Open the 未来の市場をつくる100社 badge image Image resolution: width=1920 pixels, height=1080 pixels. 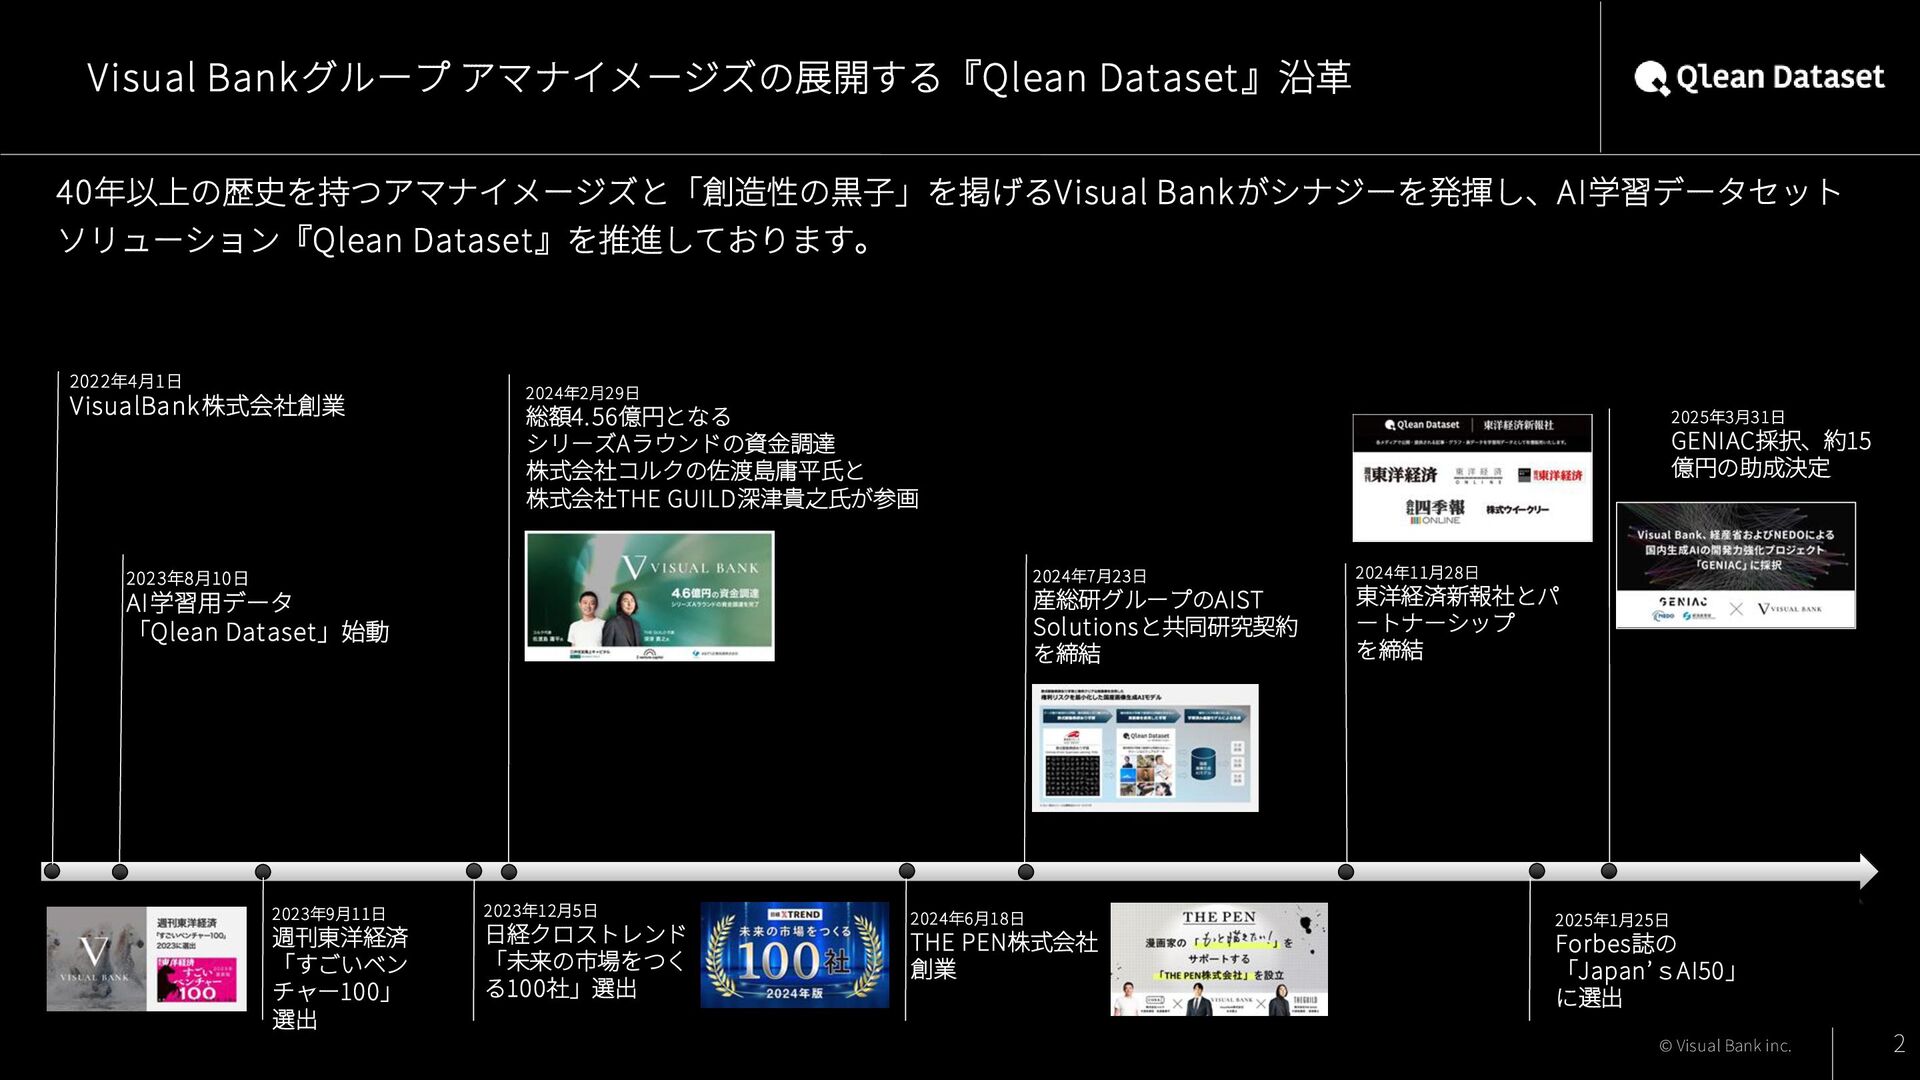794,955
